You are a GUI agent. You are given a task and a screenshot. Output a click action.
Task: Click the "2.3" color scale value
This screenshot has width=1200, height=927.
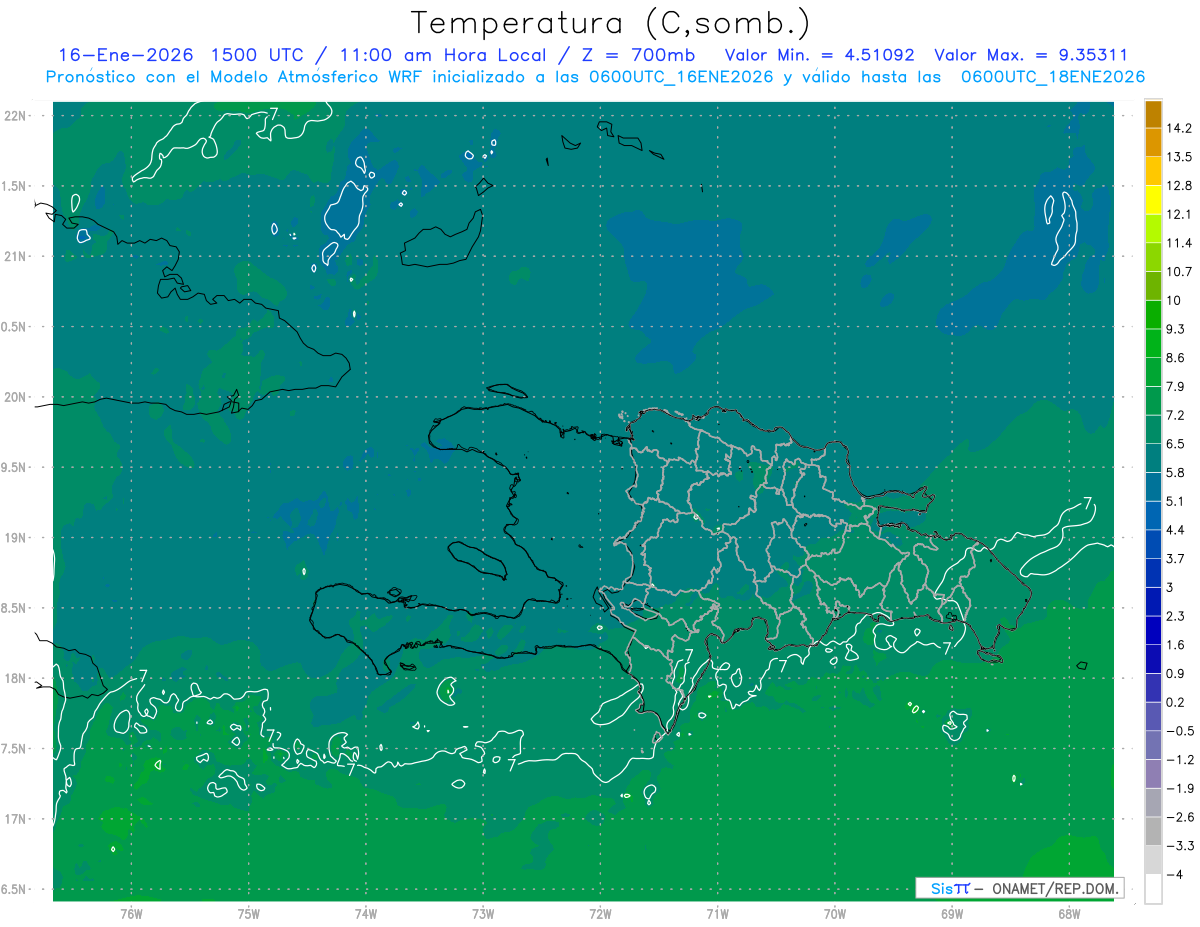(1176, 616)
